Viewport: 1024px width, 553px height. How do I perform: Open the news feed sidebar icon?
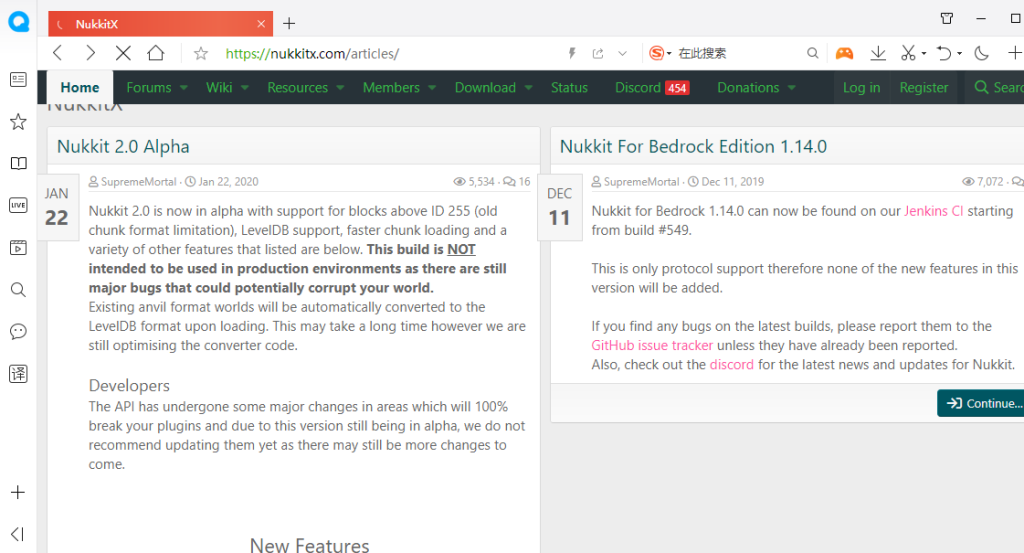coord(18,80)
